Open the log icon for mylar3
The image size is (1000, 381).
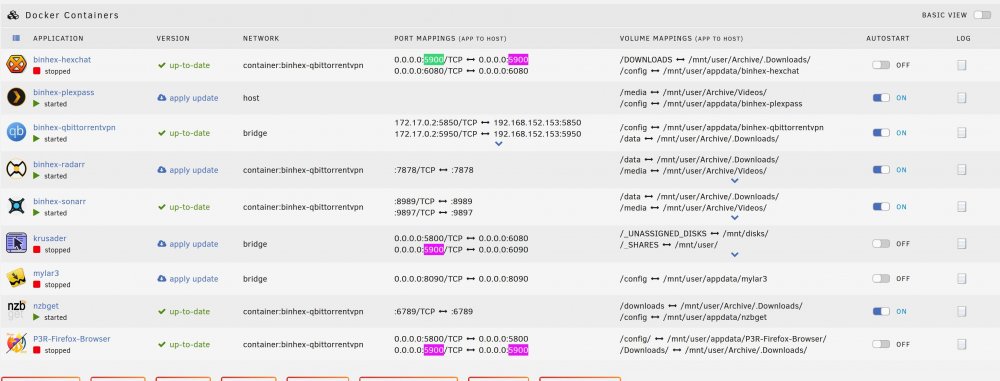(x=961, y=279)
